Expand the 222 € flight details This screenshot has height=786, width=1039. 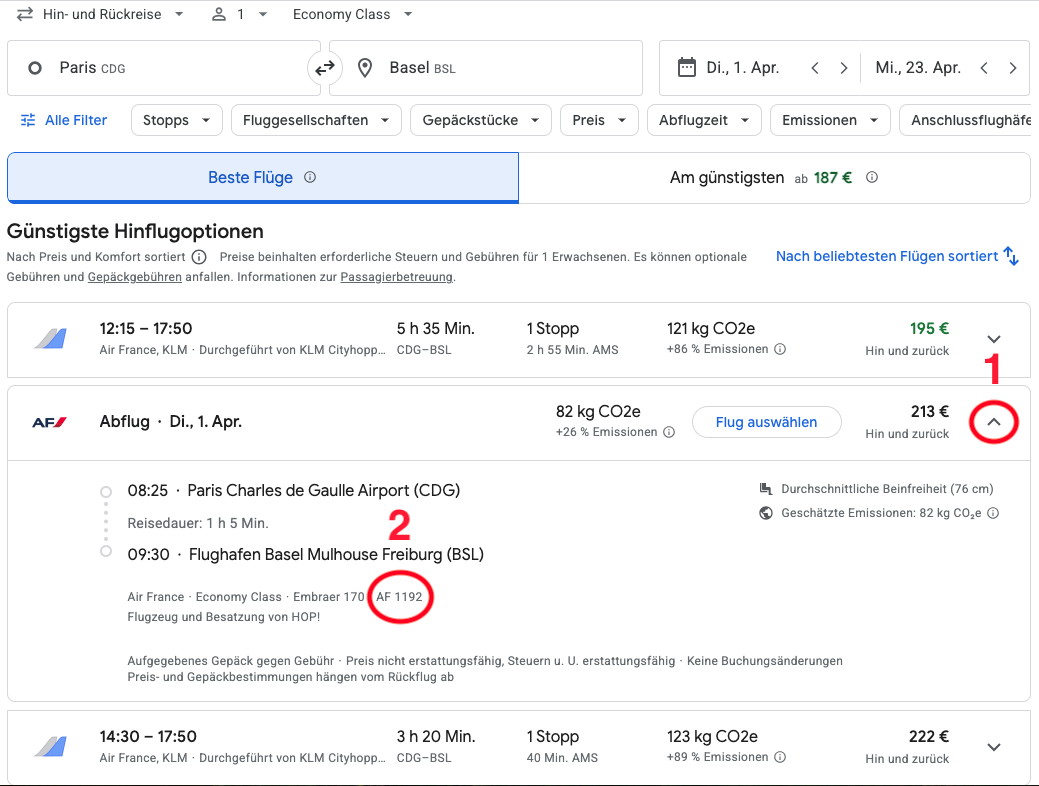(994, 747)
